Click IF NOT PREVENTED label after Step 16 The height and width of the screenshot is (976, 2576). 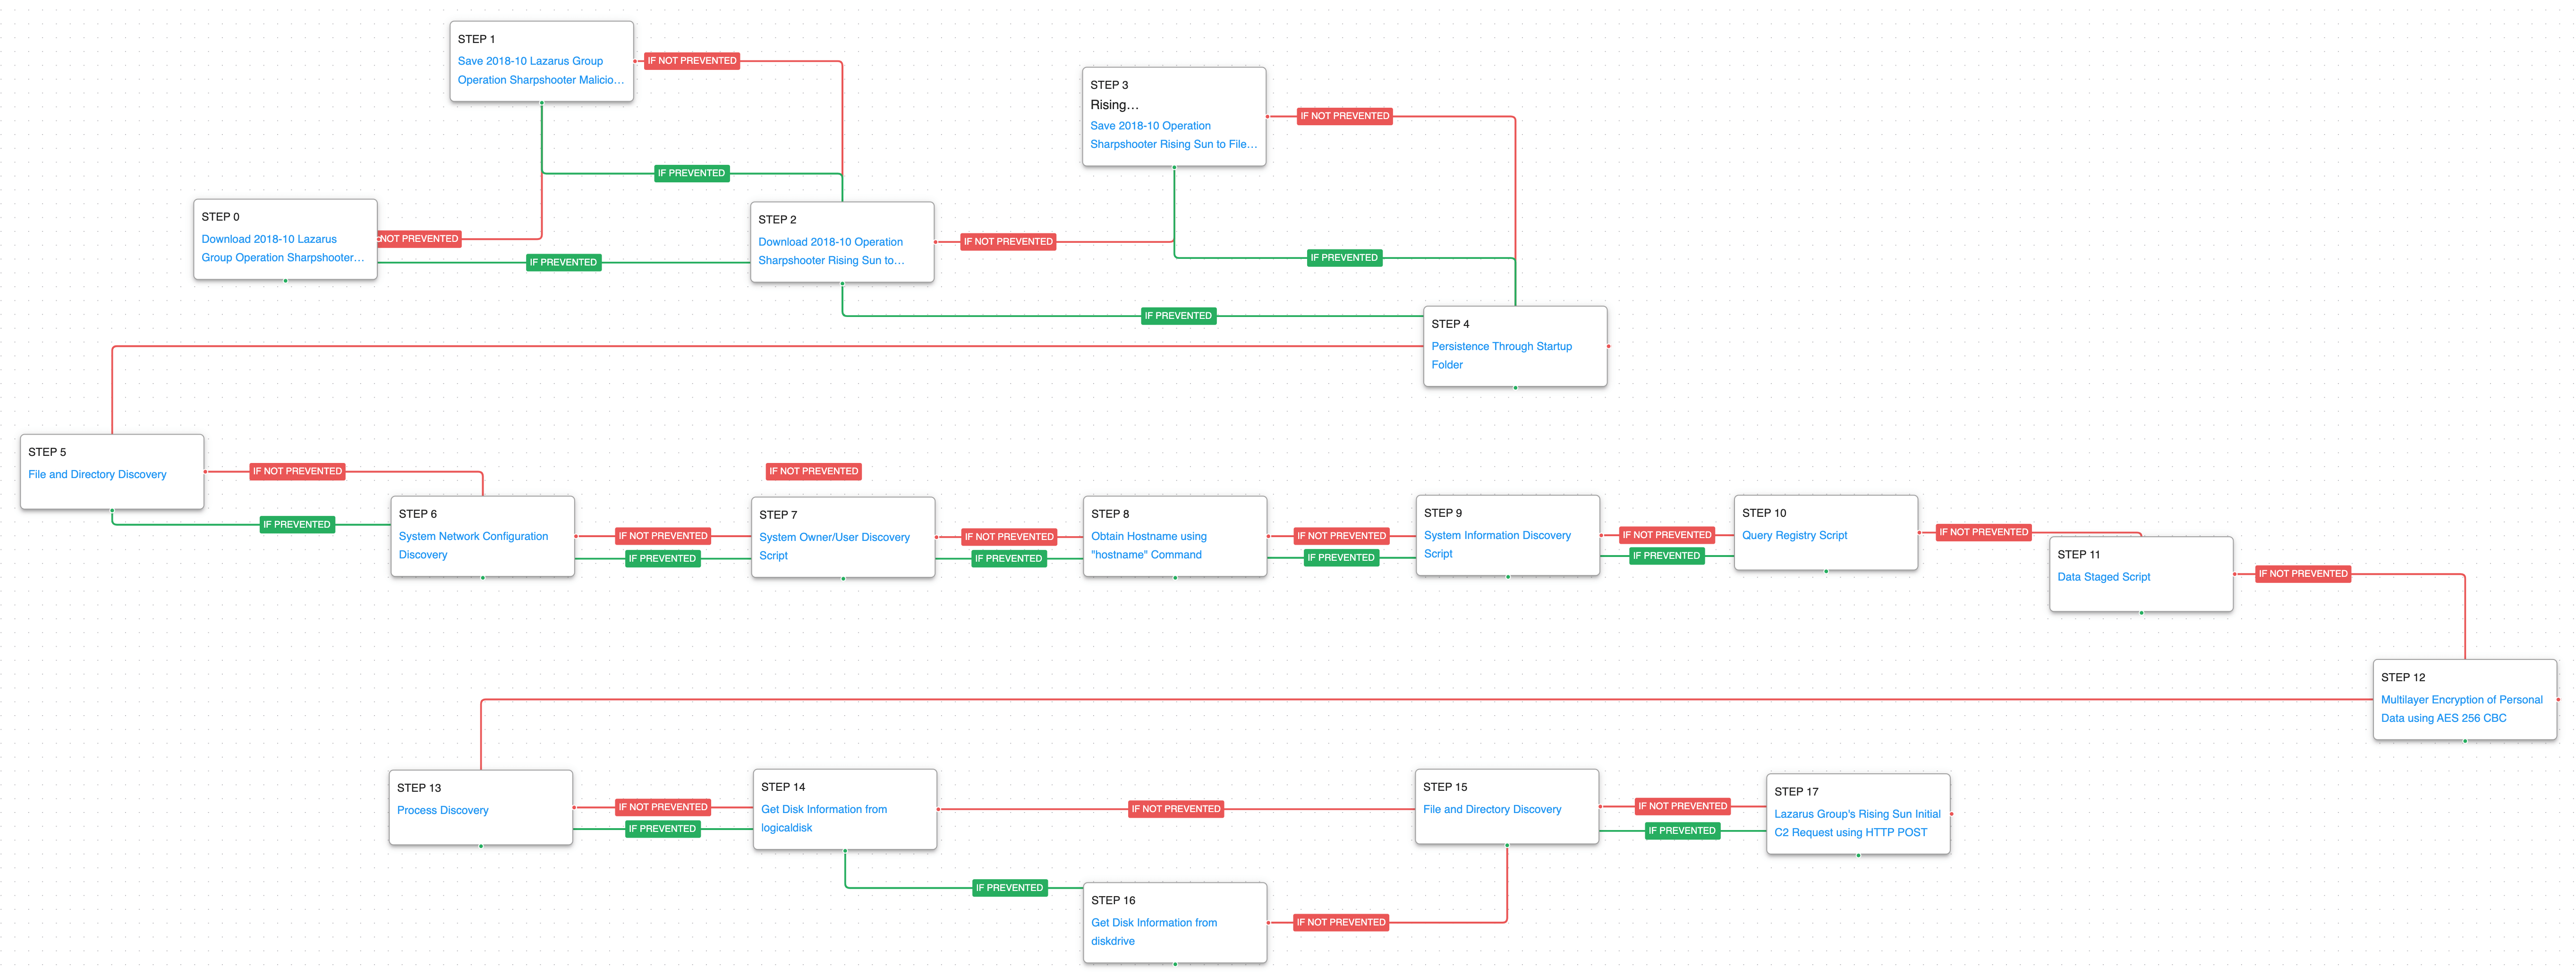[1340, 923]
